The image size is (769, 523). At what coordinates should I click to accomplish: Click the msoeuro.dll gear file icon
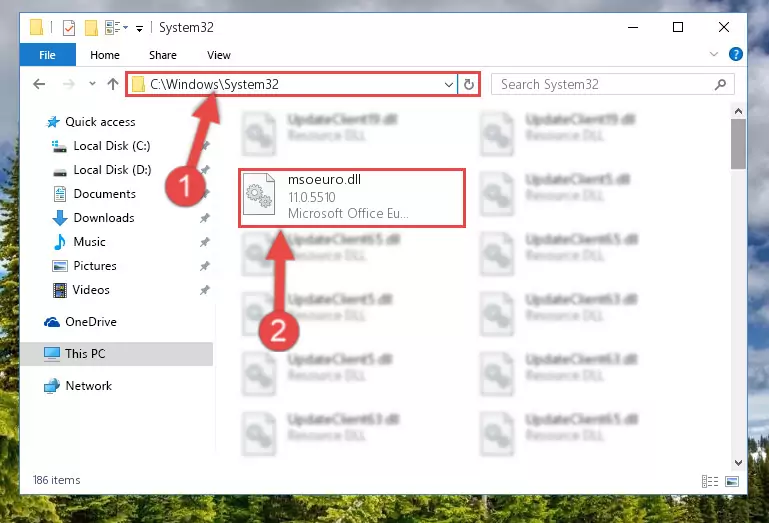(x=259, y=194)
